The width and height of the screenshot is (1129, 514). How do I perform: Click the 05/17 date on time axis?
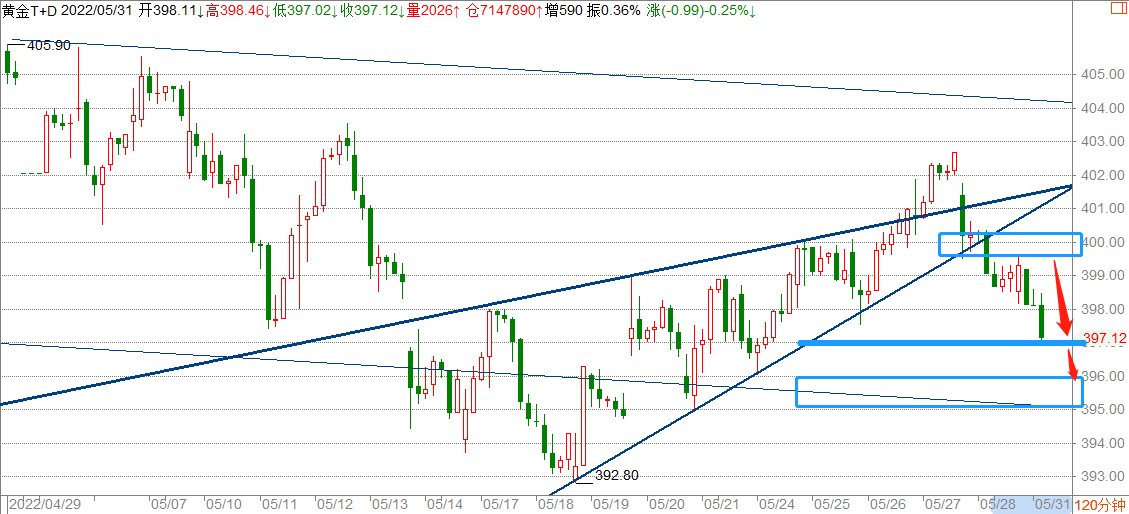499,505
